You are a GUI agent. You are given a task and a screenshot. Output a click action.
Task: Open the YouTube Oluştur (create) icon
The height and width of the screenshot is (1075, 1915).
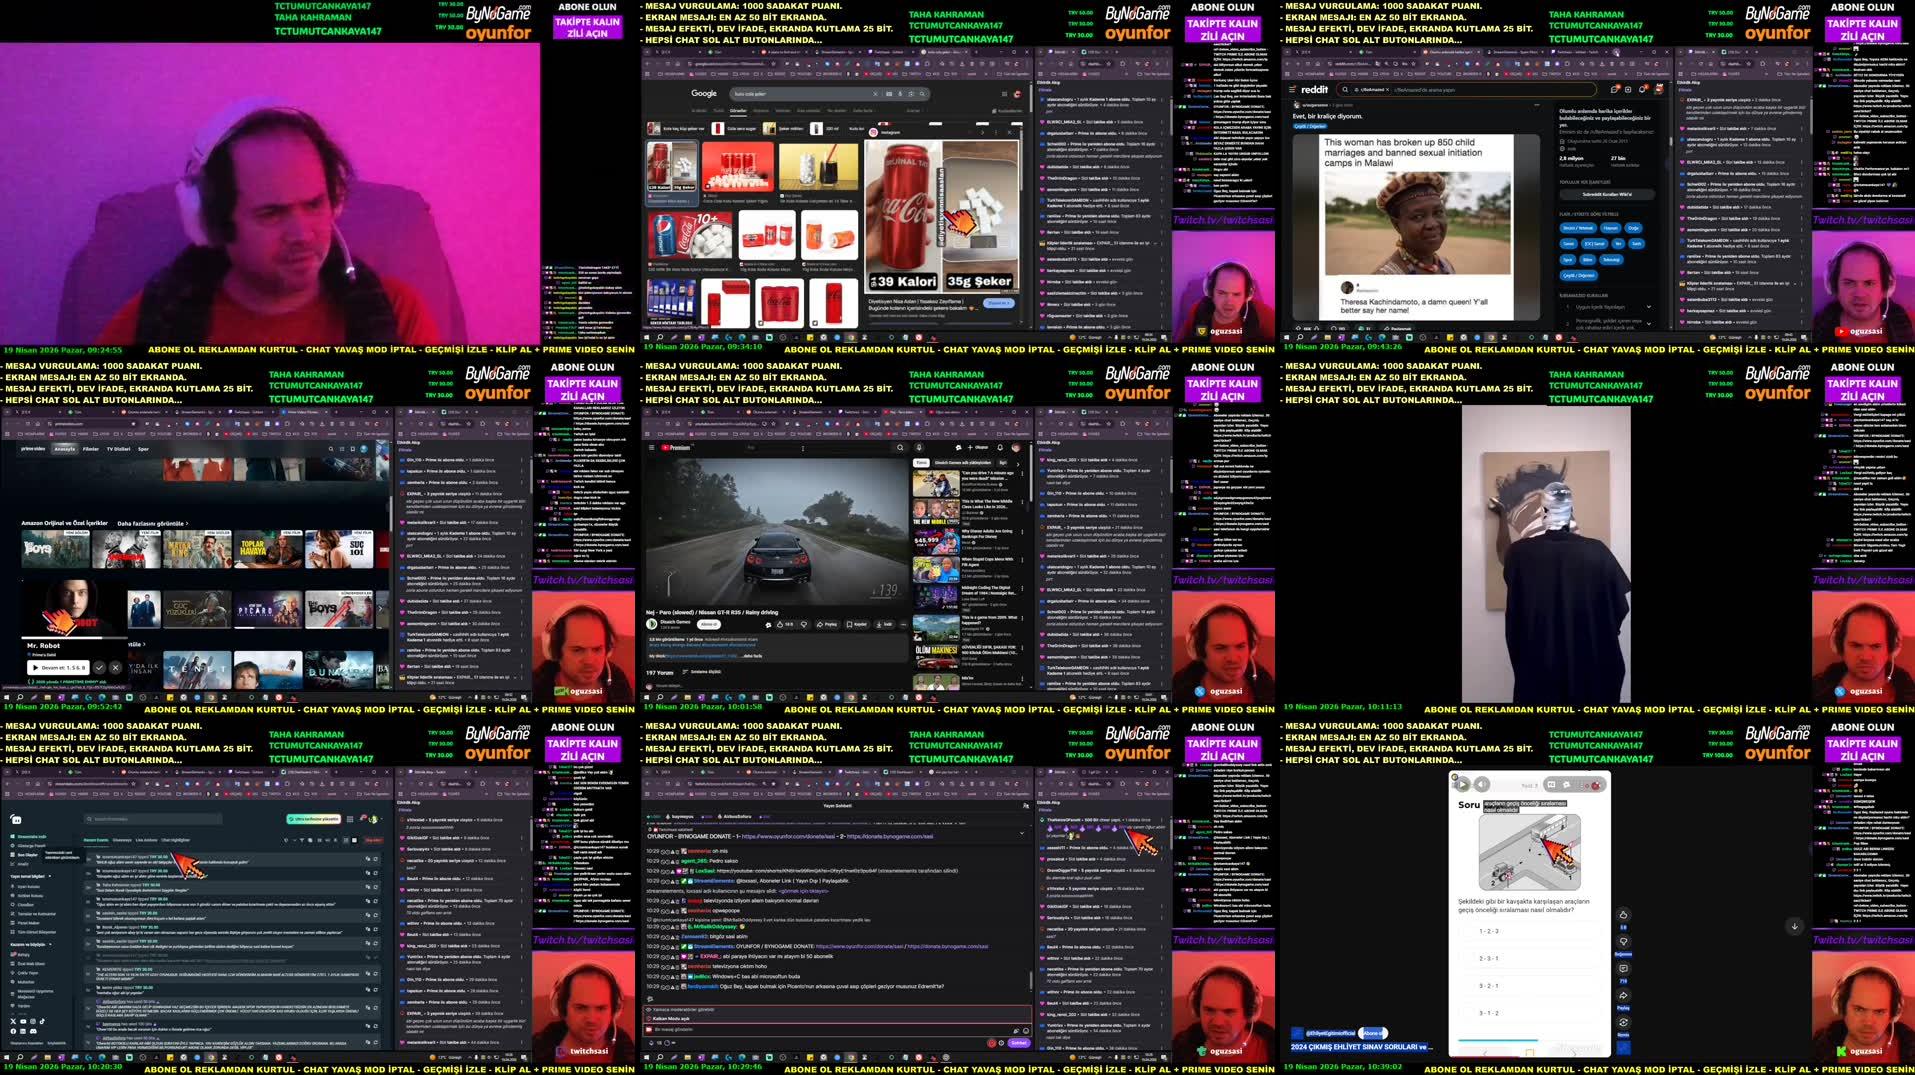[x=971, y=448]
